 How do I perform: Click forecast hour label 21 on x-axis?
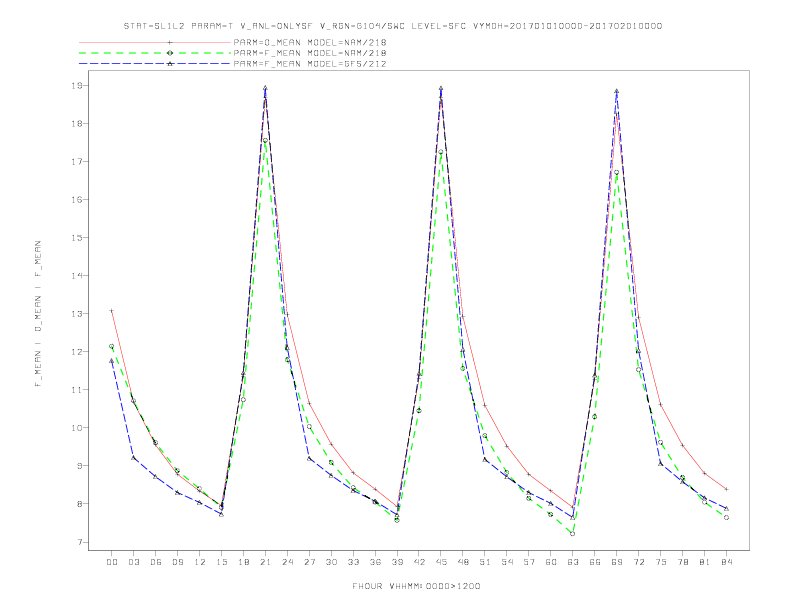tap(265, 562)
